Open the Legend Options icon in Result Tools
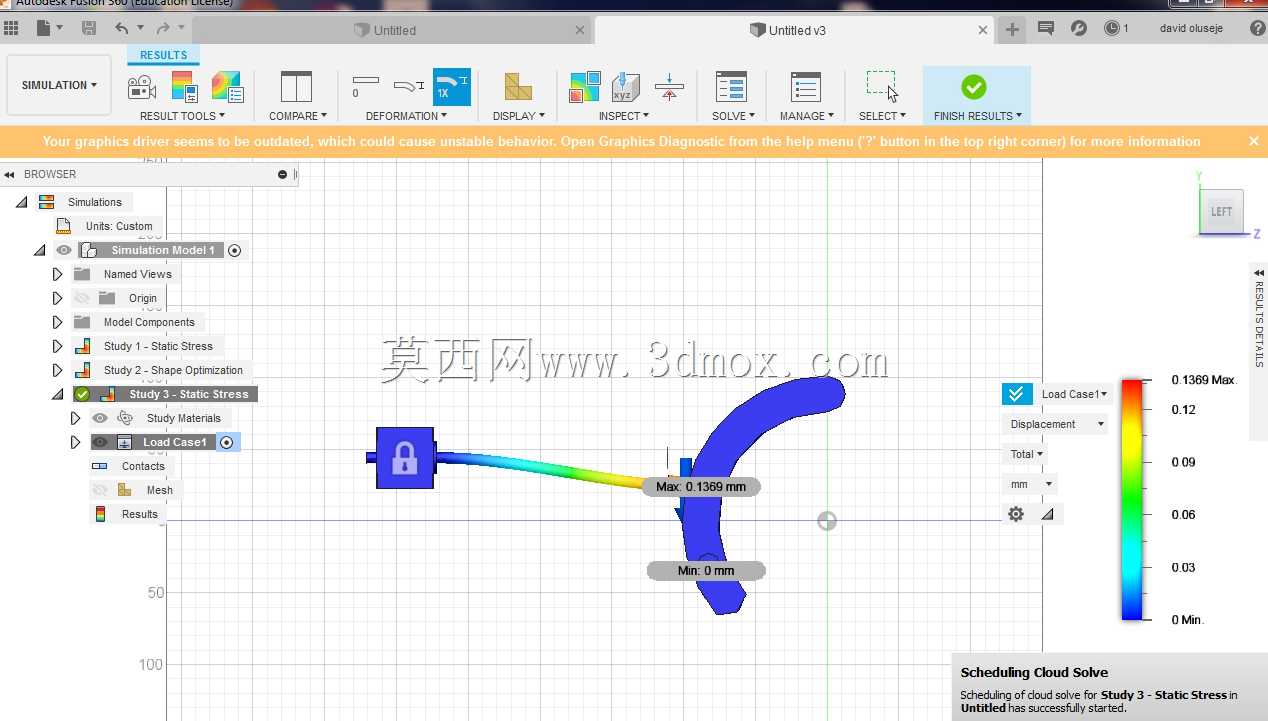The width and height of the screenshot is (1268, 721). click(184, 87)
